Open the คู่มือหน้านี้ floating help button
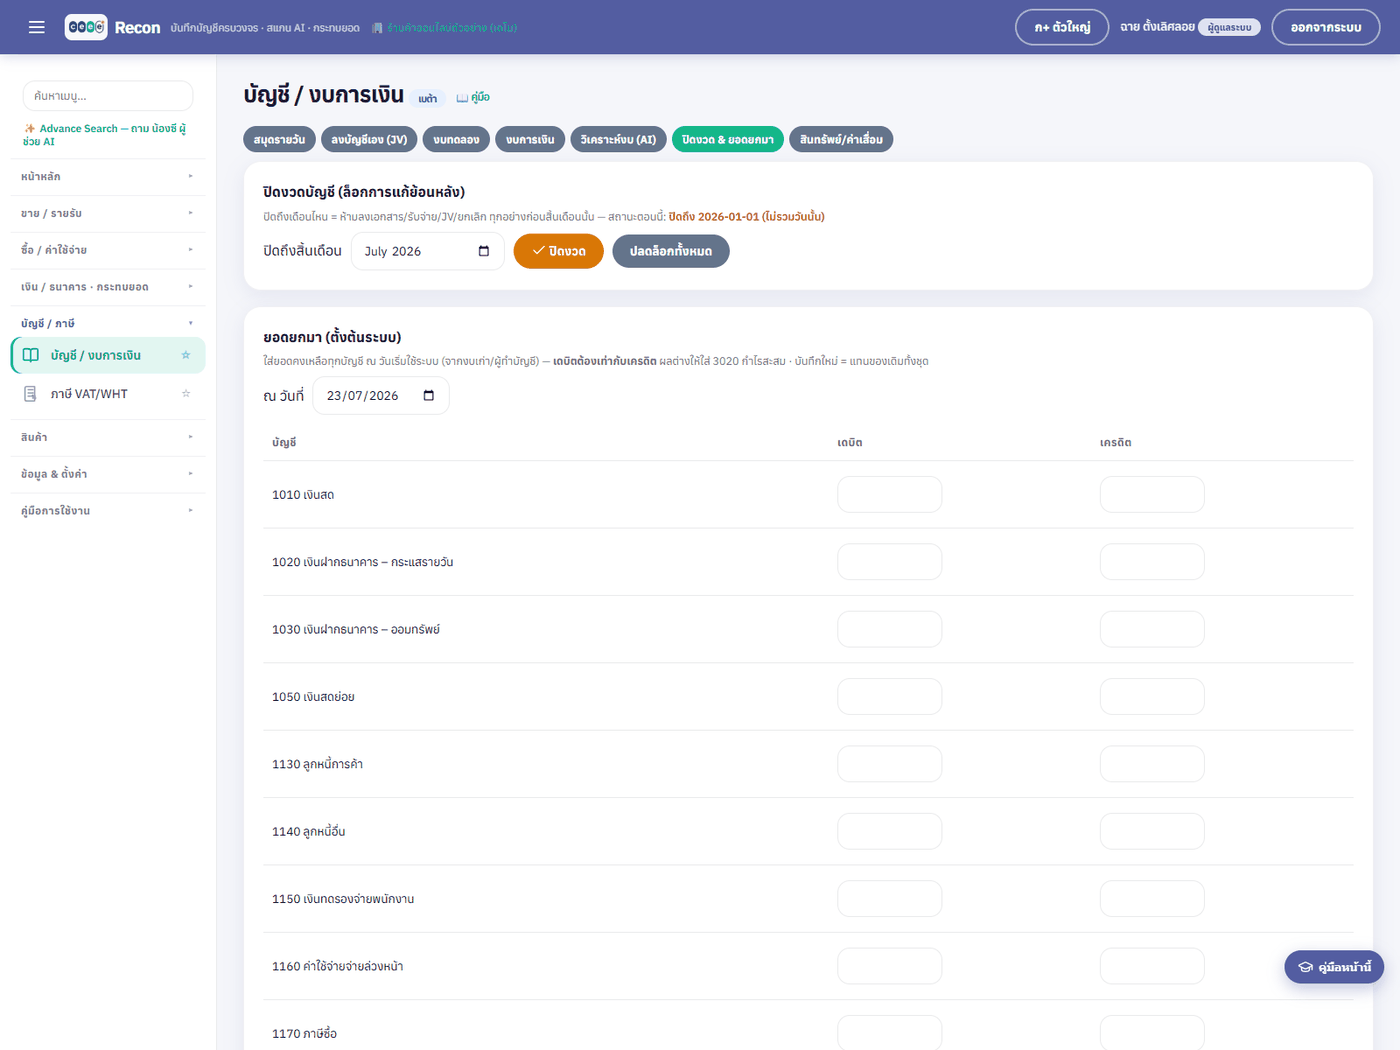This screenshot has width=1400, height=1050. click(1334, 967)
